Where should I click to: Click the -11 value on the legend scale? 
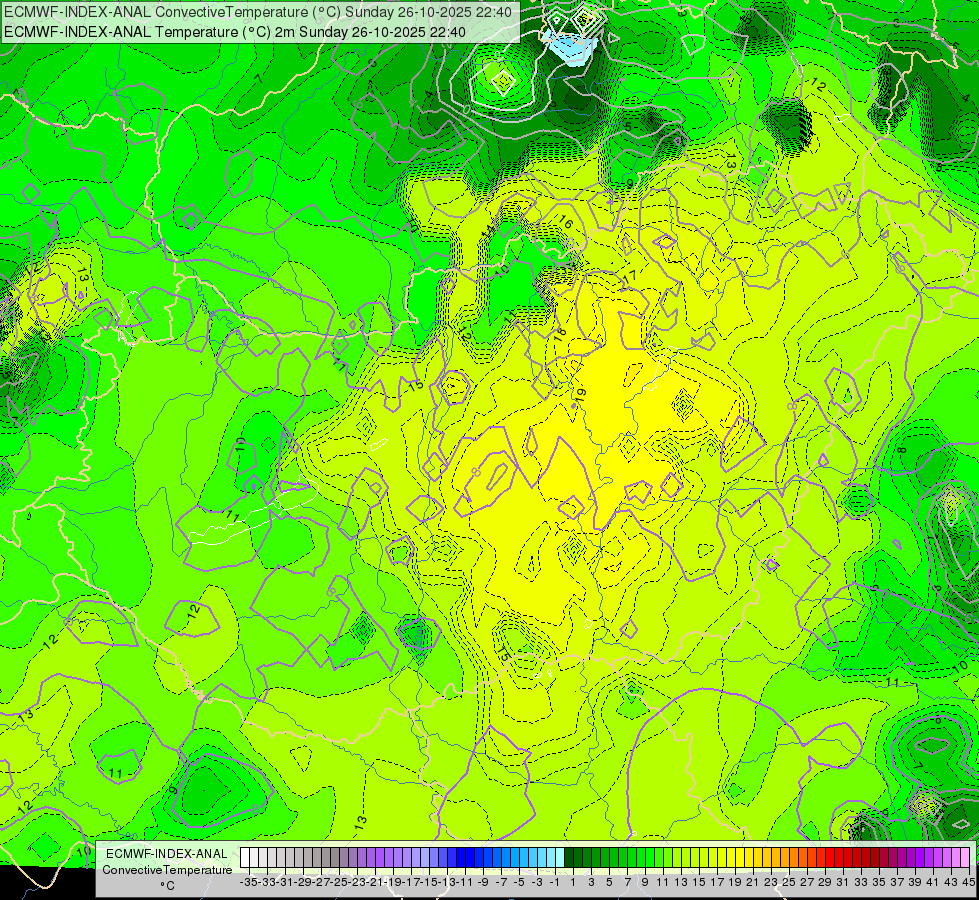coord(465,882)
